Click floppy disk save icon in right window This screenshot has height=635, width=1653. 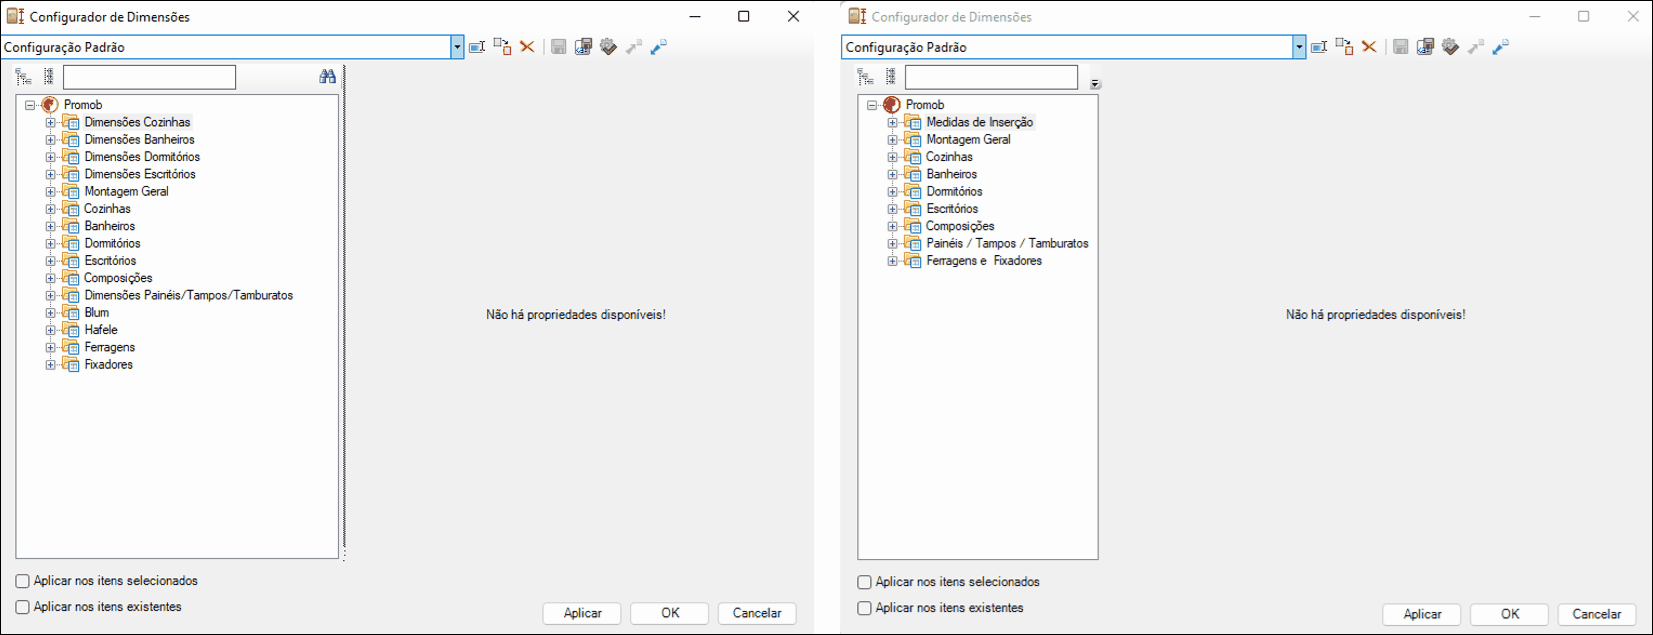1401,47
